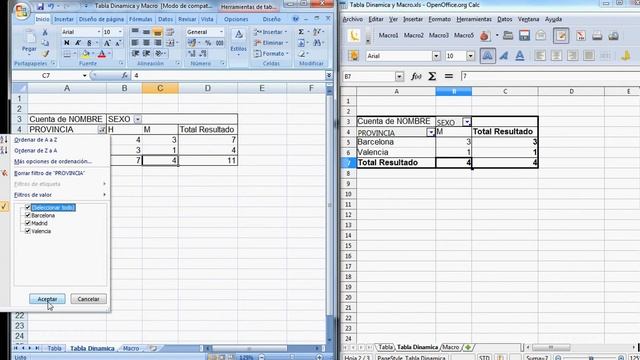The width and height of the screenshot is (640, 360).
Task: Click Excel's format painter brush
Action: [x=45, y=54]
